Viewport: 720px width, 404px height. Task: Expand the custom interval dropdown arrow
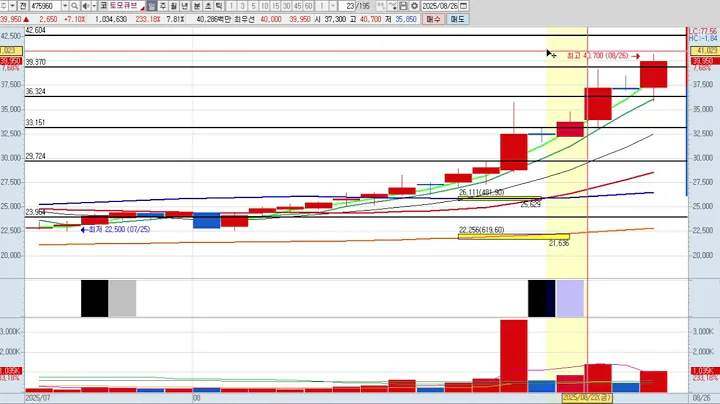333,6
